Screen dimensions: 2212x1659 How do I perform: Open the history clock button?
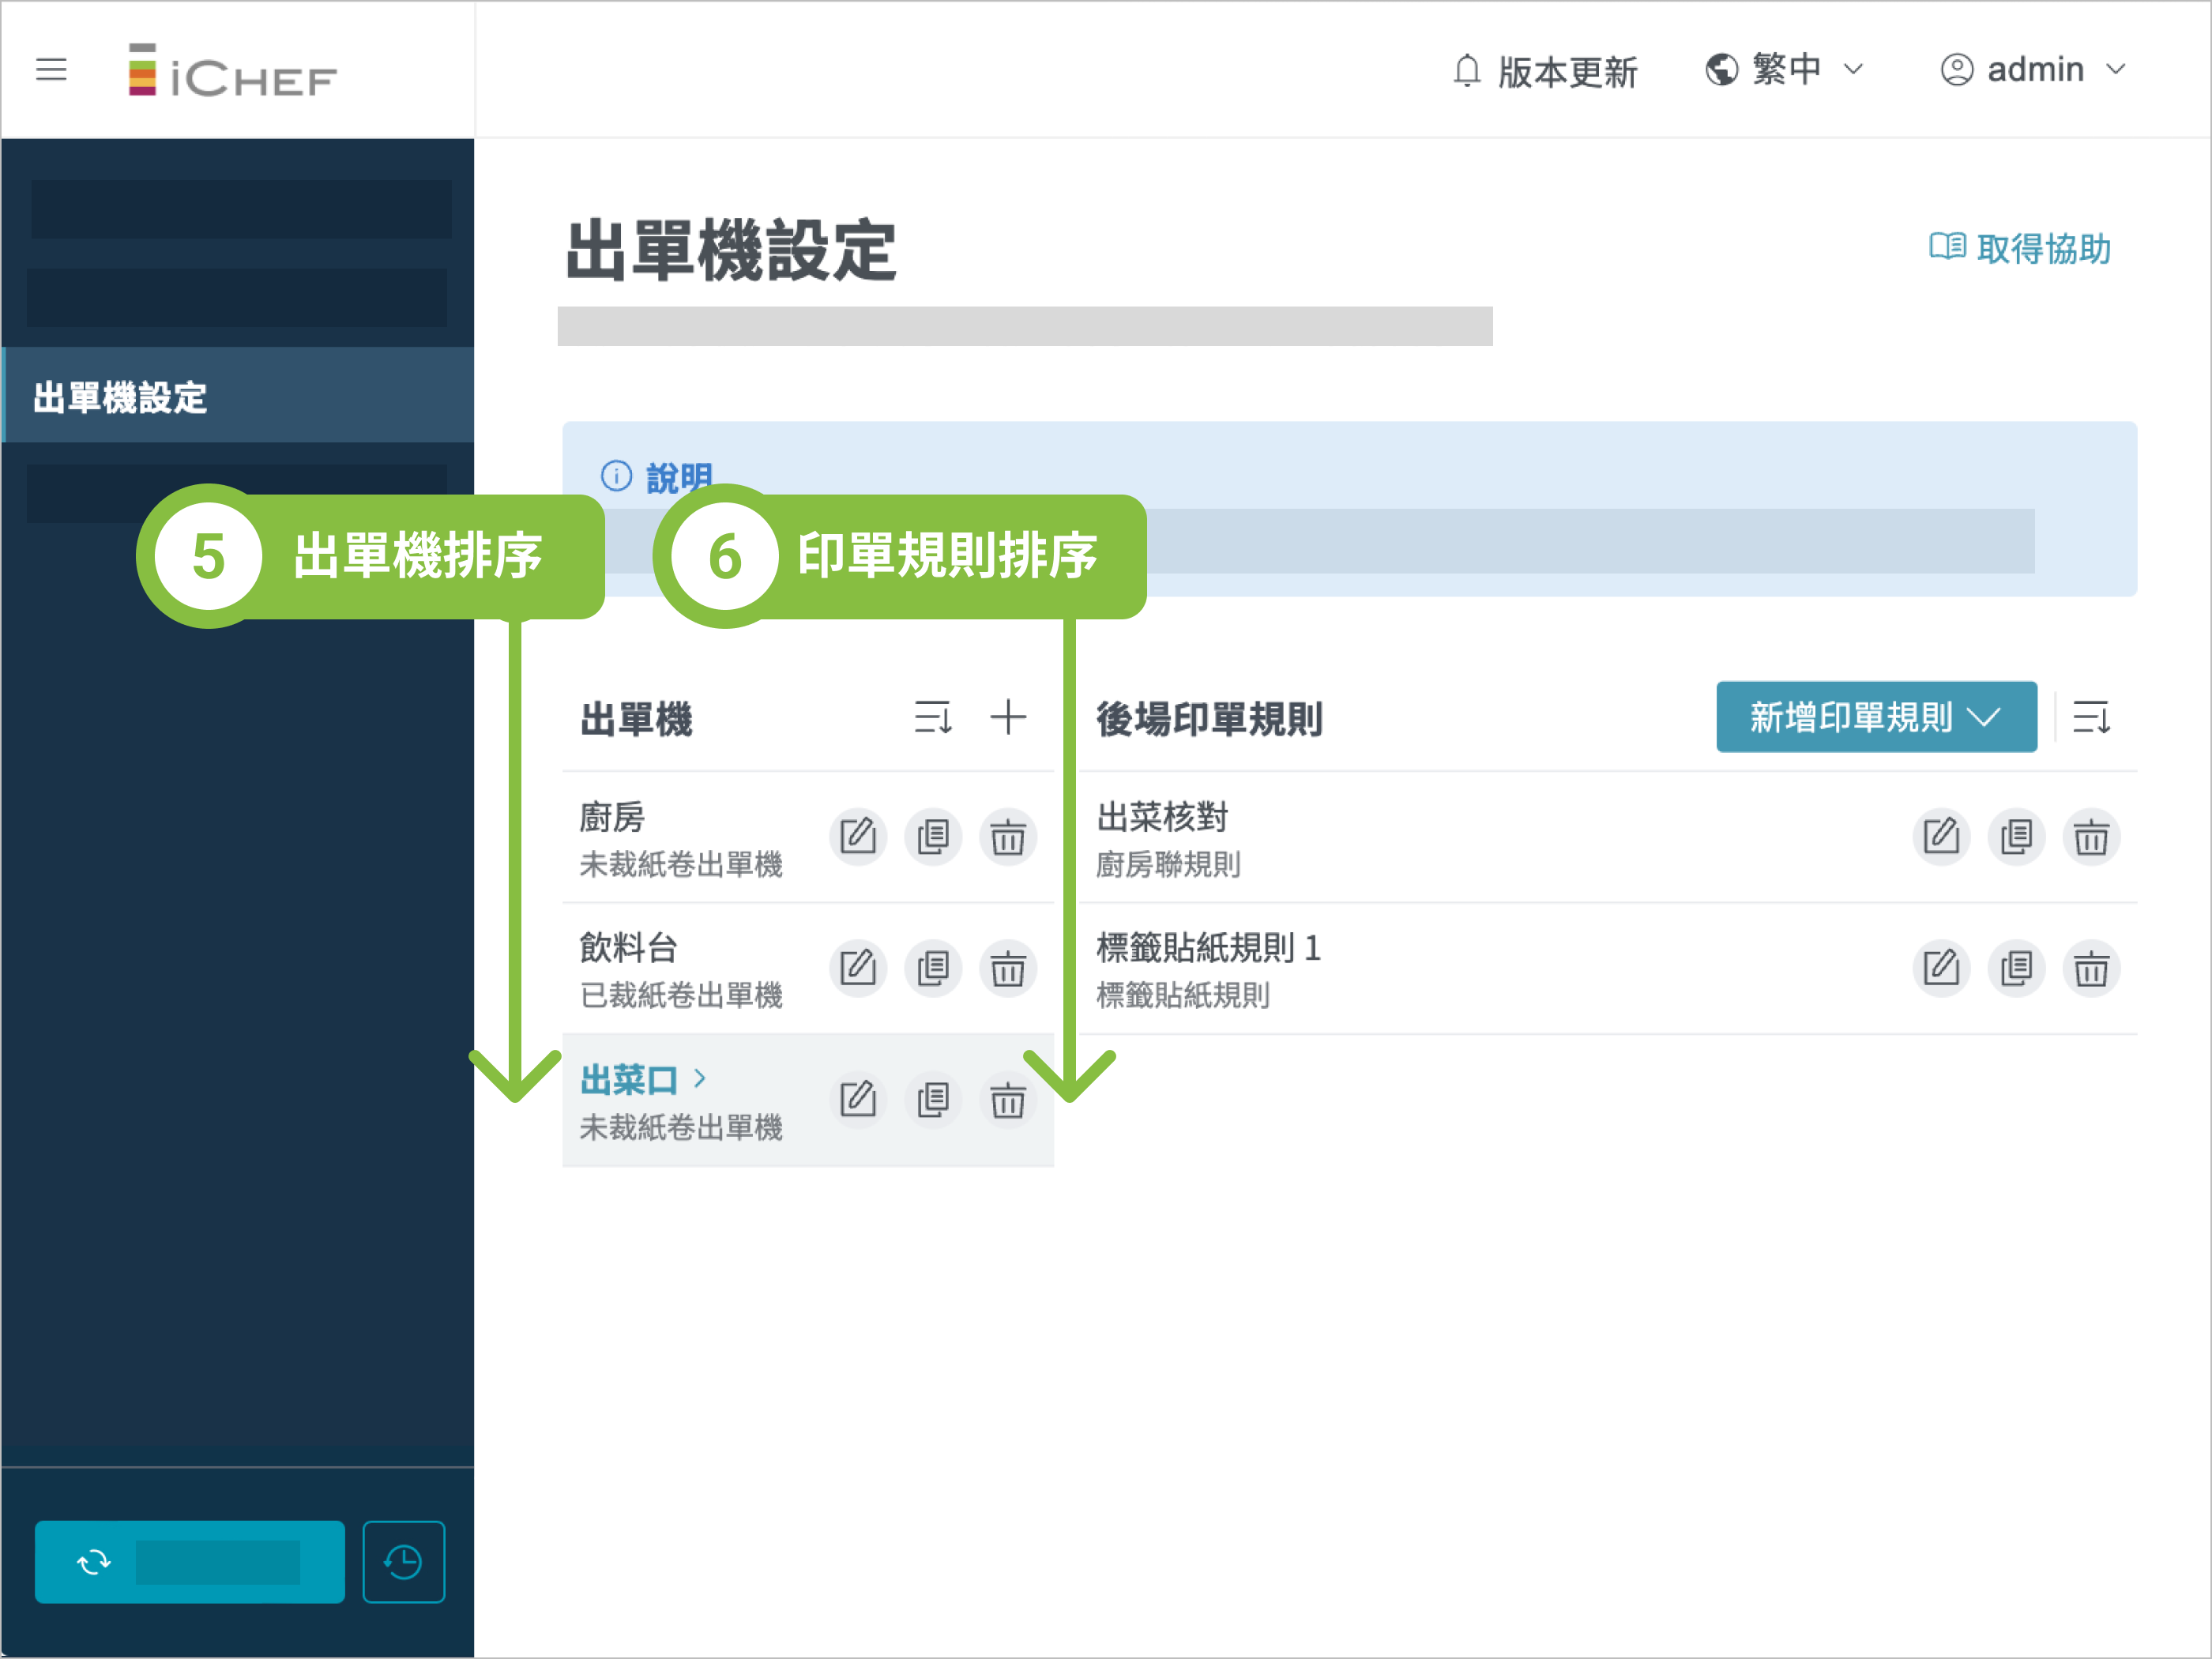(x=404, y=1562)
